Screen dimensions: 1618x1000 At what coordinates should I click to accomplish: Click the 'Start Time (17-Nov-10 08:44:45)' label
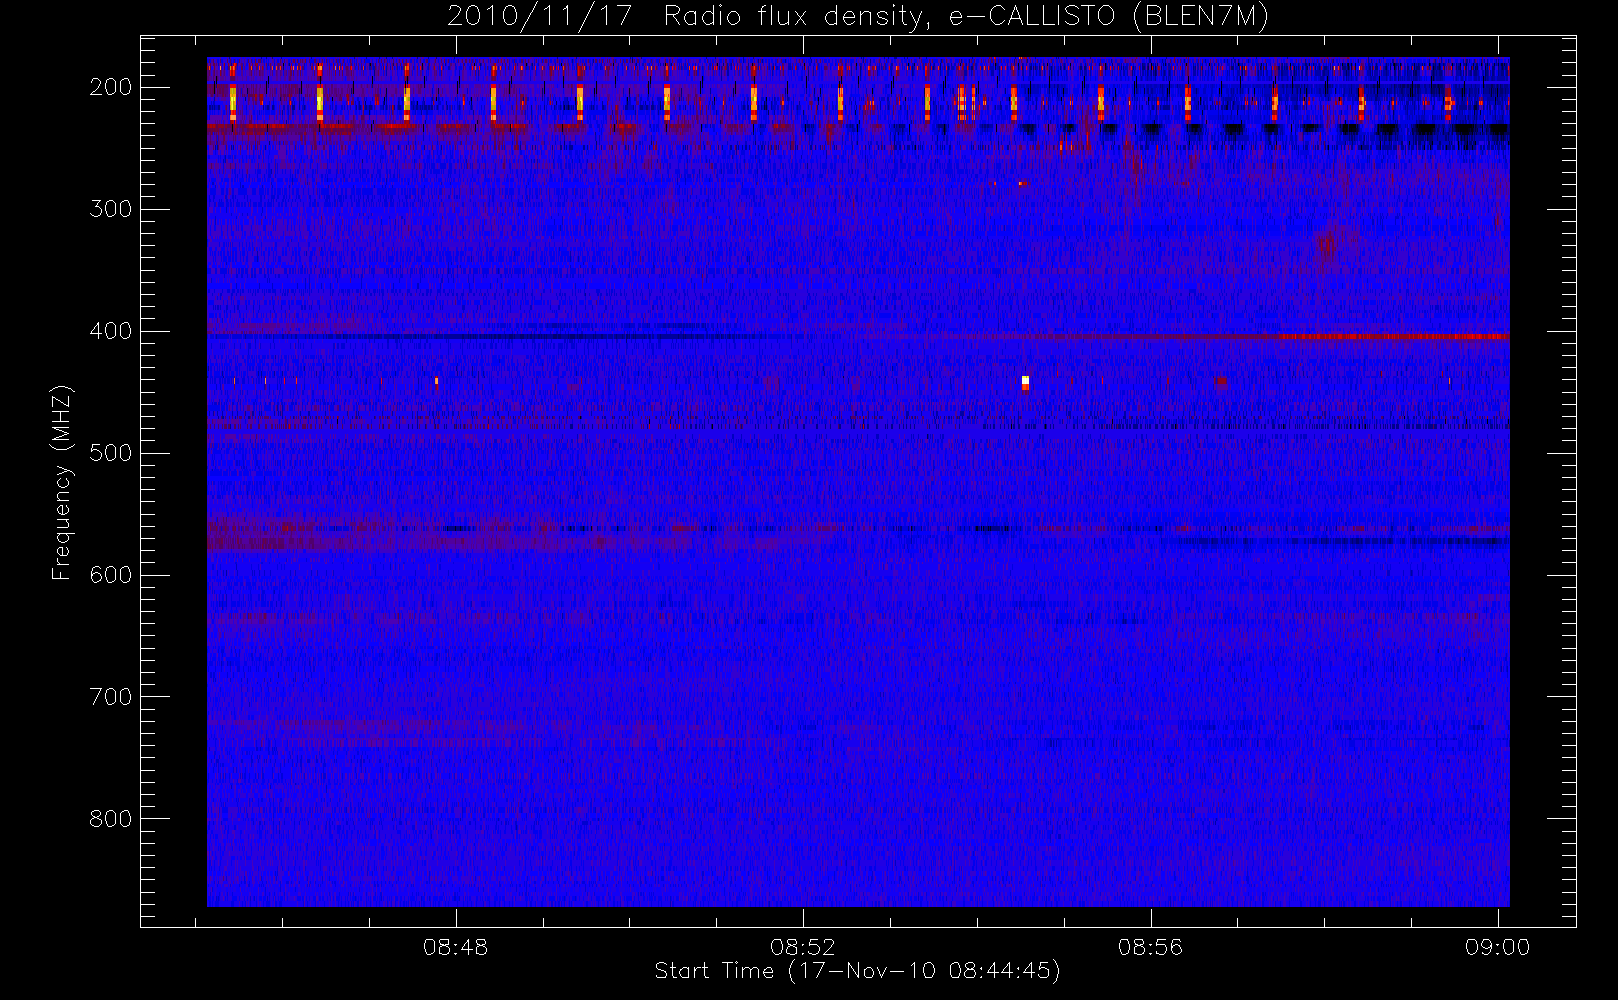click(857, 971)
